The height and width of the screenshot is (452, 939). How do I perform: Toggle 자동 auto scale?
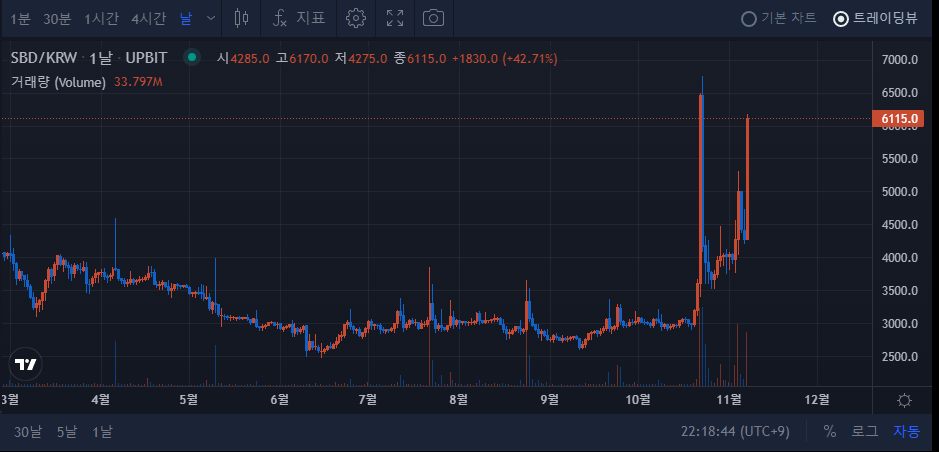point(907,432)
